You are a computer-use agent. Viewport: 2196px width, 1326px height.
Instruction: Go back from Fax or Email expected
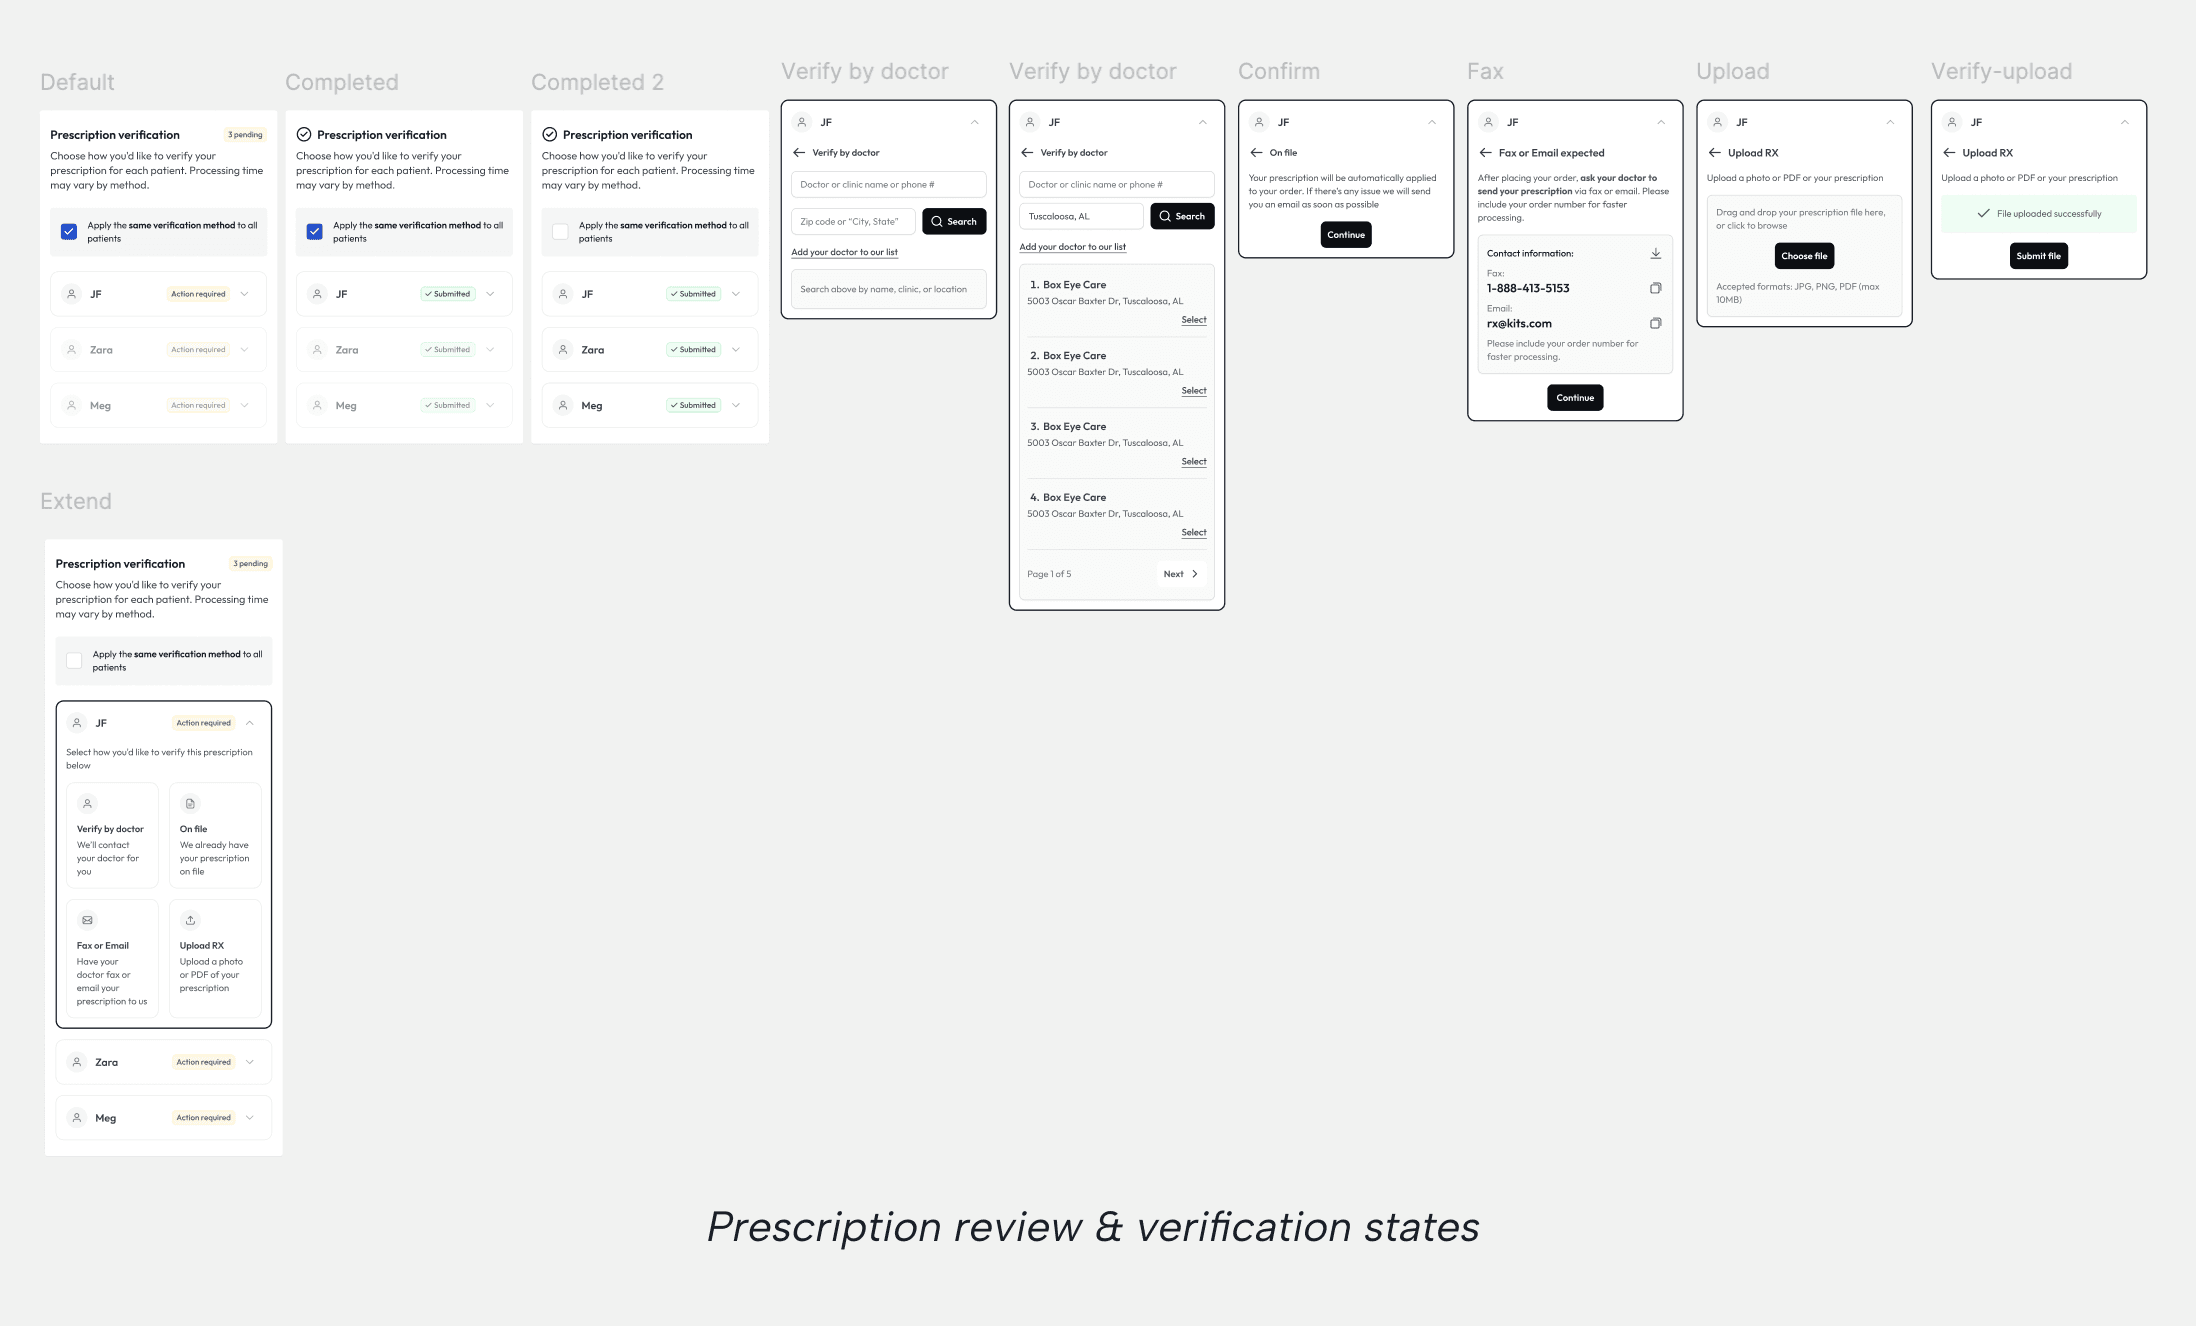[1485, 153]
